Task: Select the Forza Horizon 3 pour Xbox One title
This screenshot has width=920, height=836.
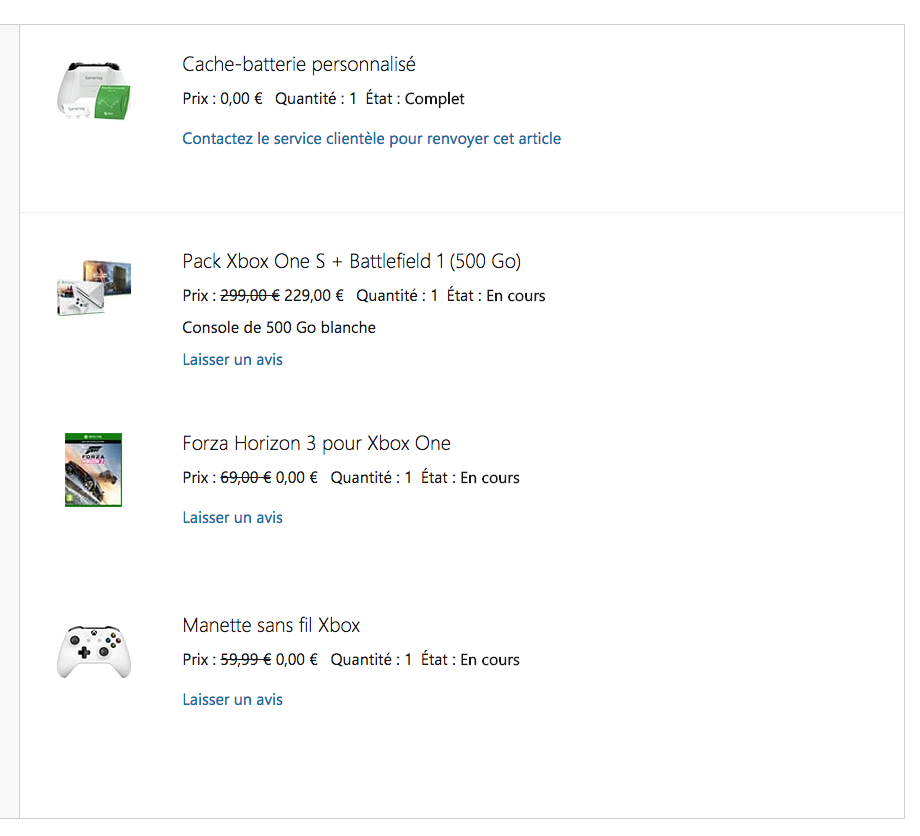Action: point(316,443)
